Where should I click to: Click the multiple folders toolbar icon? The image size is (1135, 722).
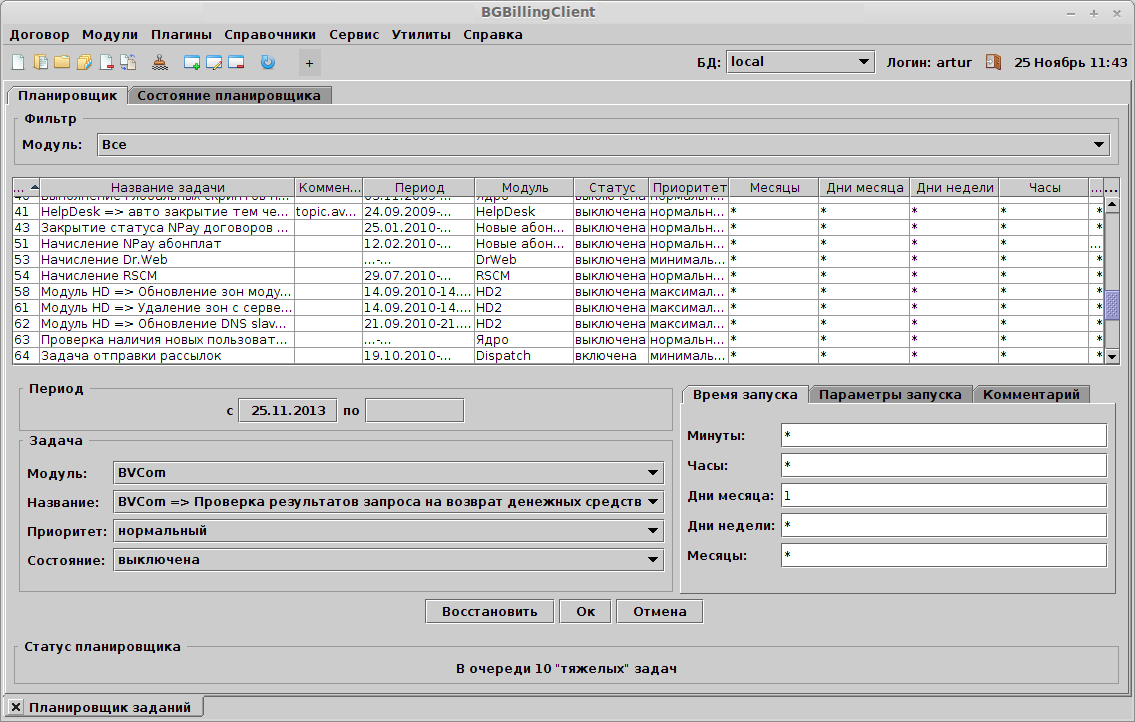point(85,62)
